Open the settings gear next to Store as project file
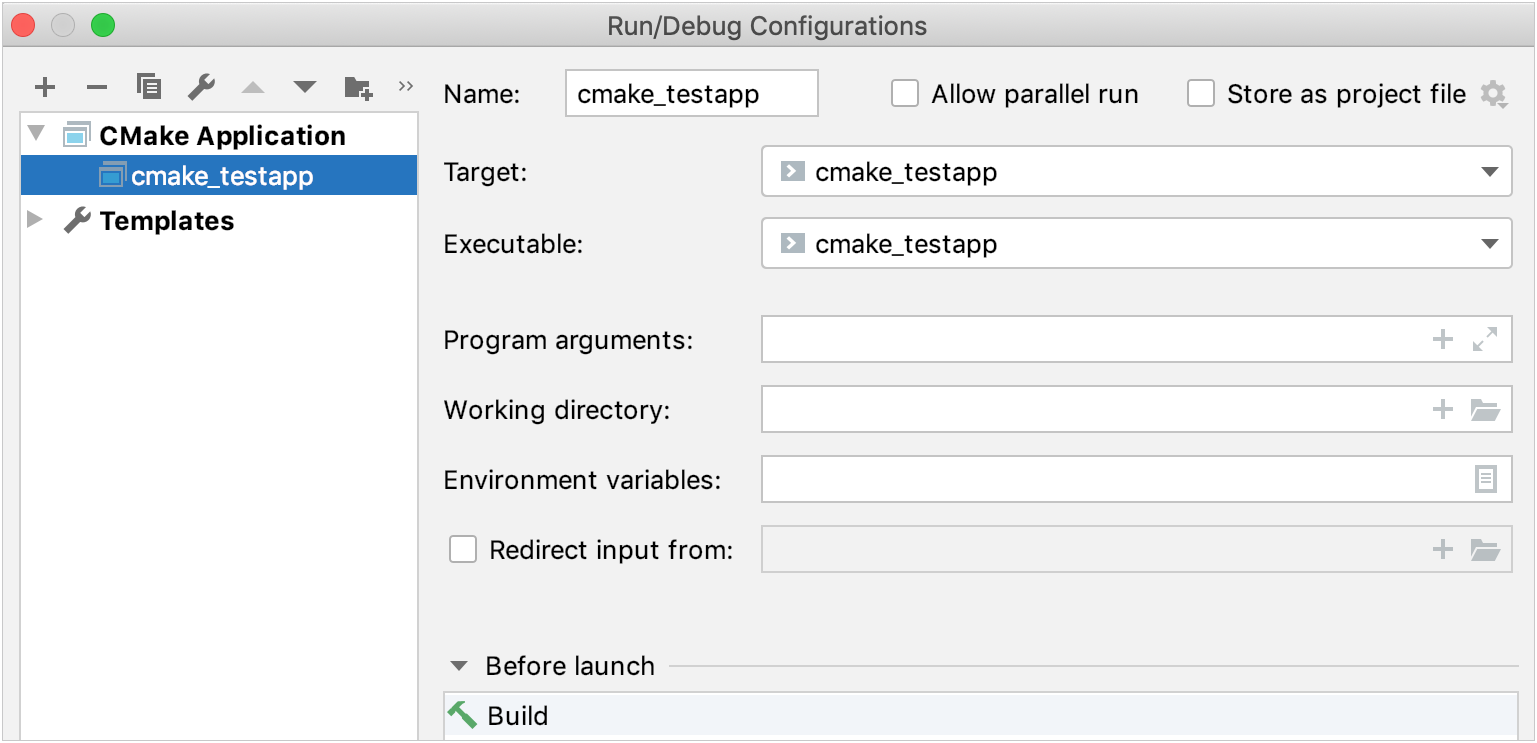The image size is (1537, 743). click(x=1494, y=93)
